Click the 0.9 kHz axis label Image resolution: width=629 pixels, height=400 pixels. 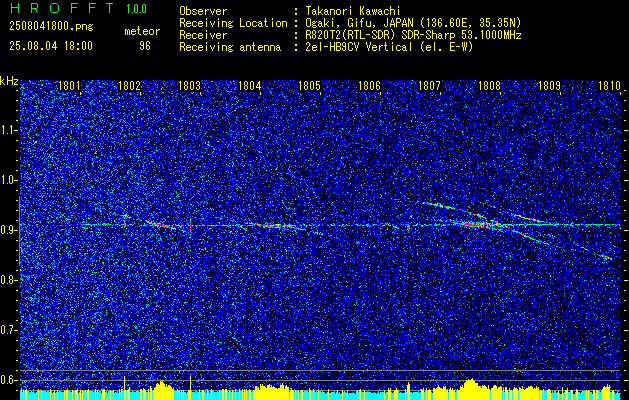(7, 230)
